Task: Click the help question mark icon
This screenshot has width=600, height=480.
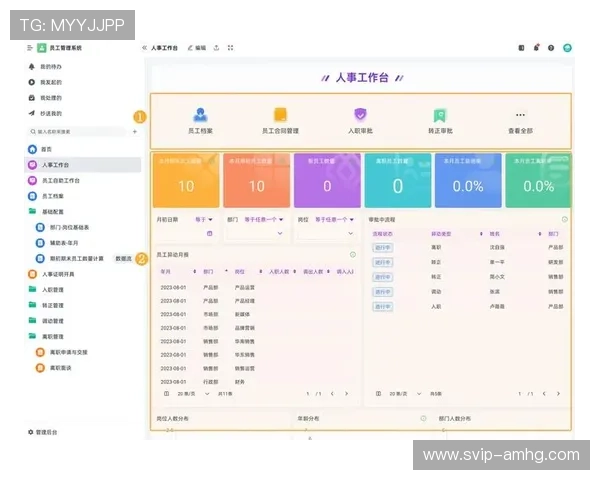Action: (551, 48)
